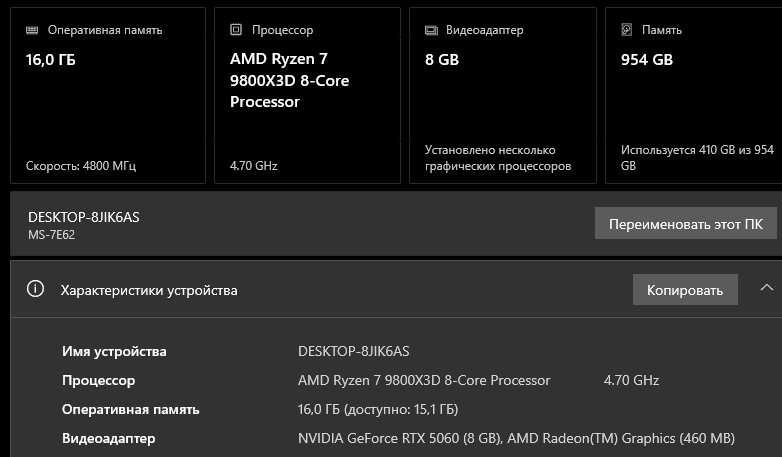Click the MS-7E62 model label

(x=51, y=235)
